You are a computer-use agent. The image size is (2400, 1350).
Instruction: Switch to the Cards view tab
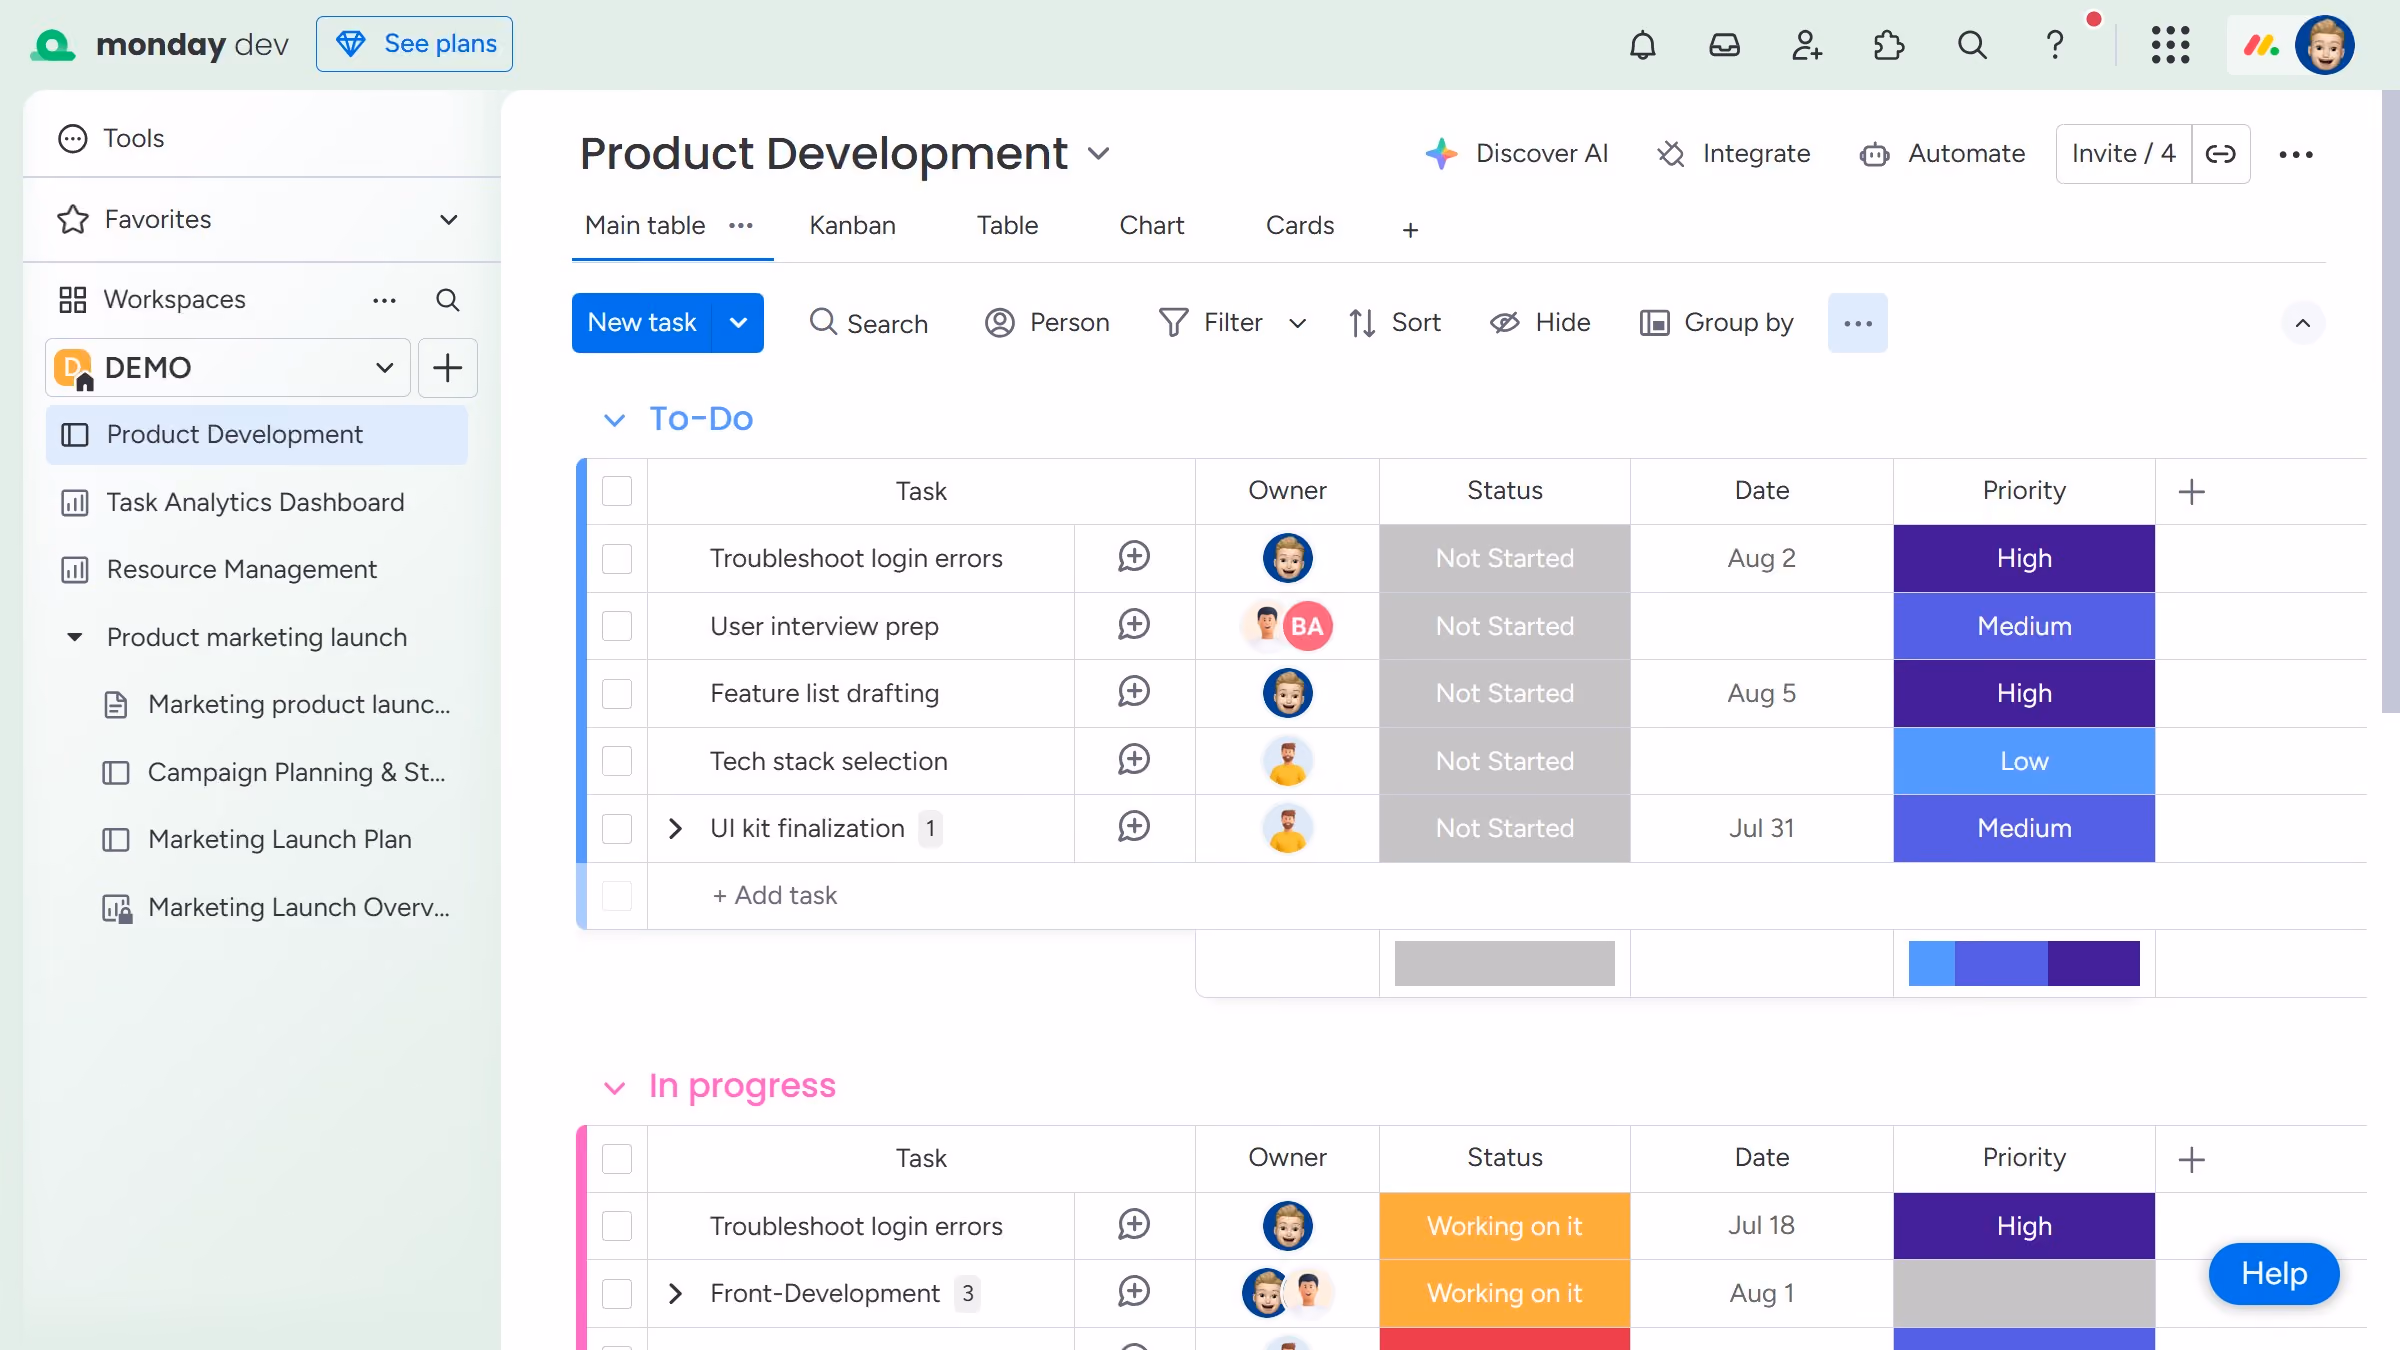pos(1300,226)
